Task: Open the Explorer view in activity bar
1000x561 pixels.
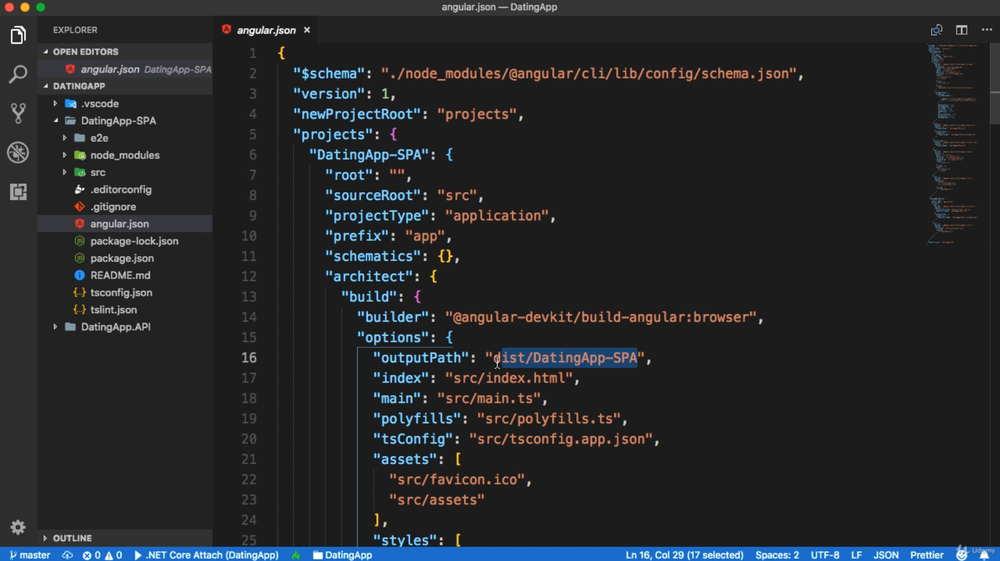Action: pos(18,35)
